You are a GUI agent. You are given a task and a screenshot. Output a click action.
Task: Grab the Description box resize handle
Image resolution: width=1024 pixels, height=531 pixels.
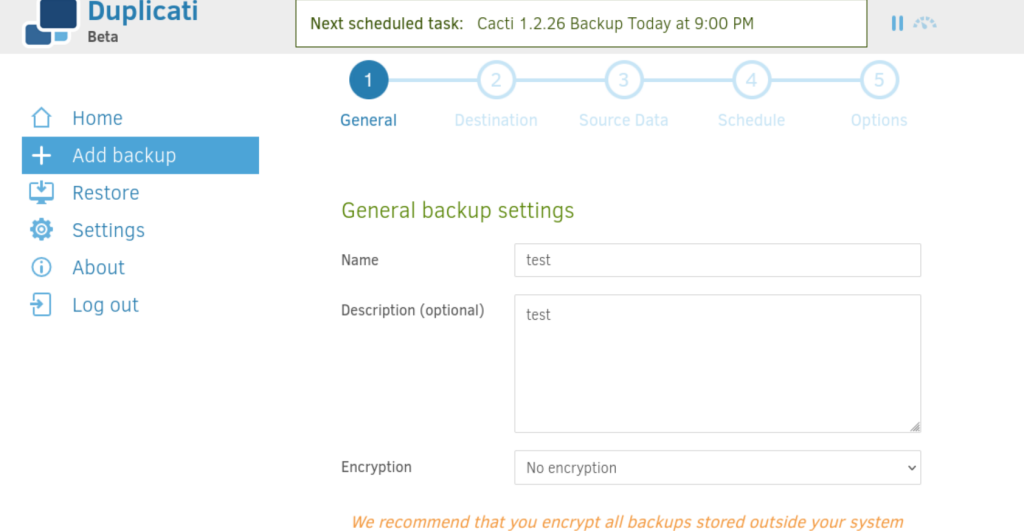pyautogui.click(x=915, y=426)
